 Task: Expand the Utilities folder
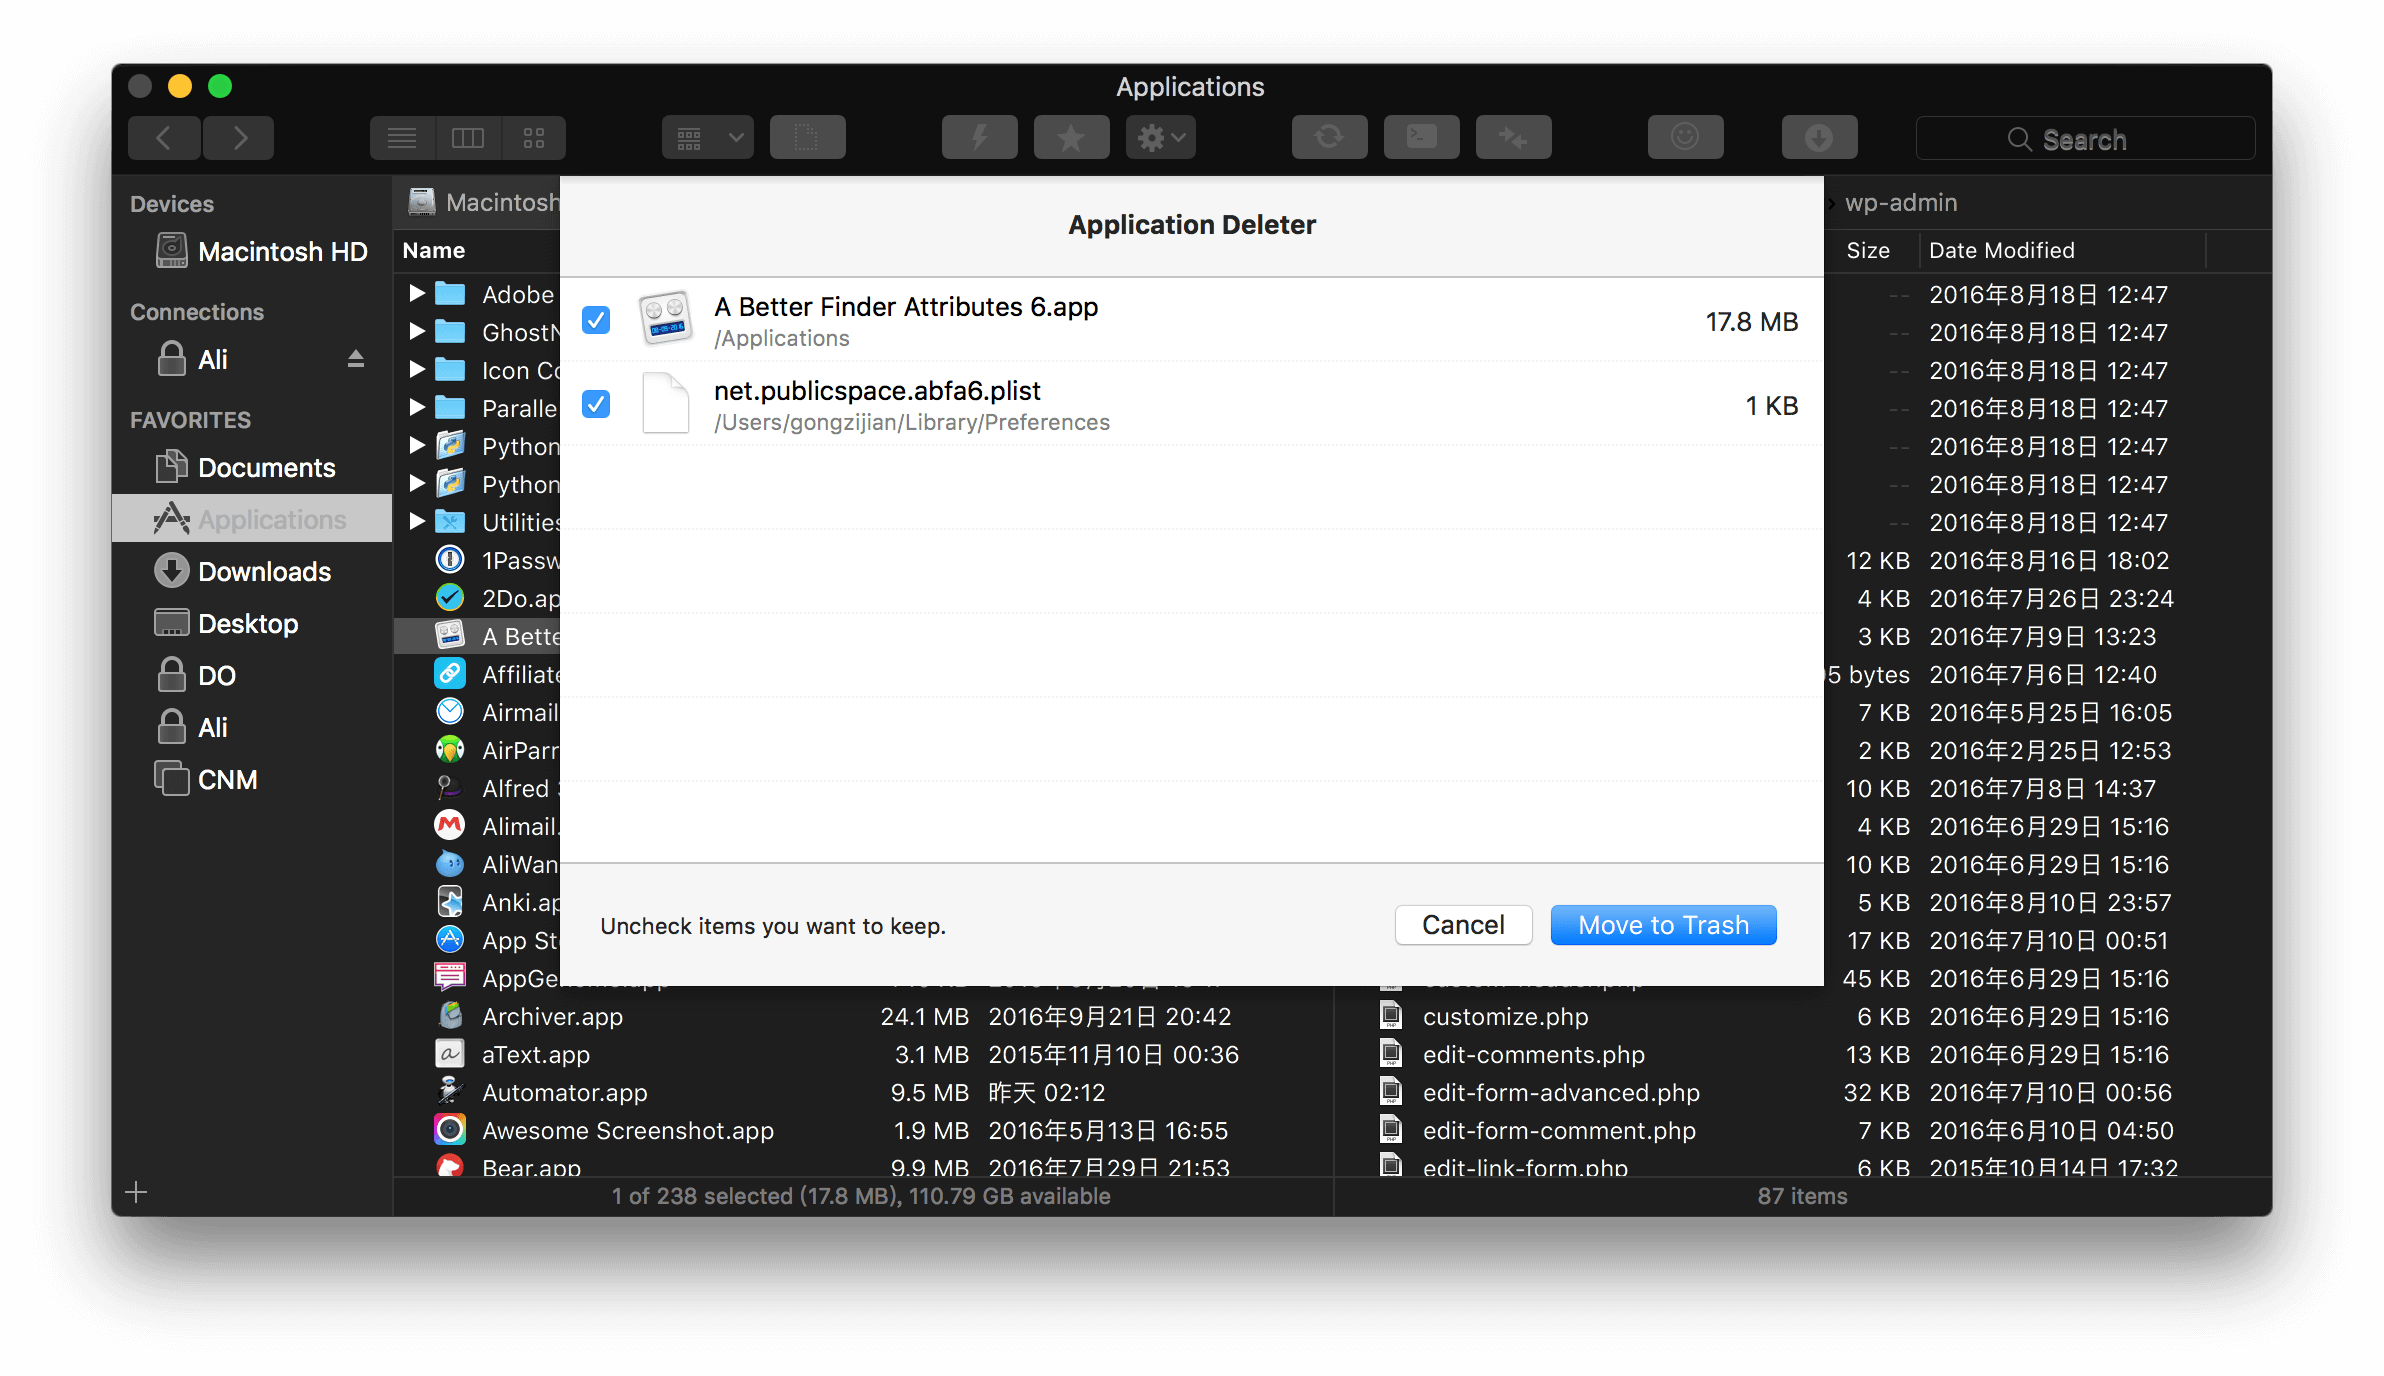point(417,521)
